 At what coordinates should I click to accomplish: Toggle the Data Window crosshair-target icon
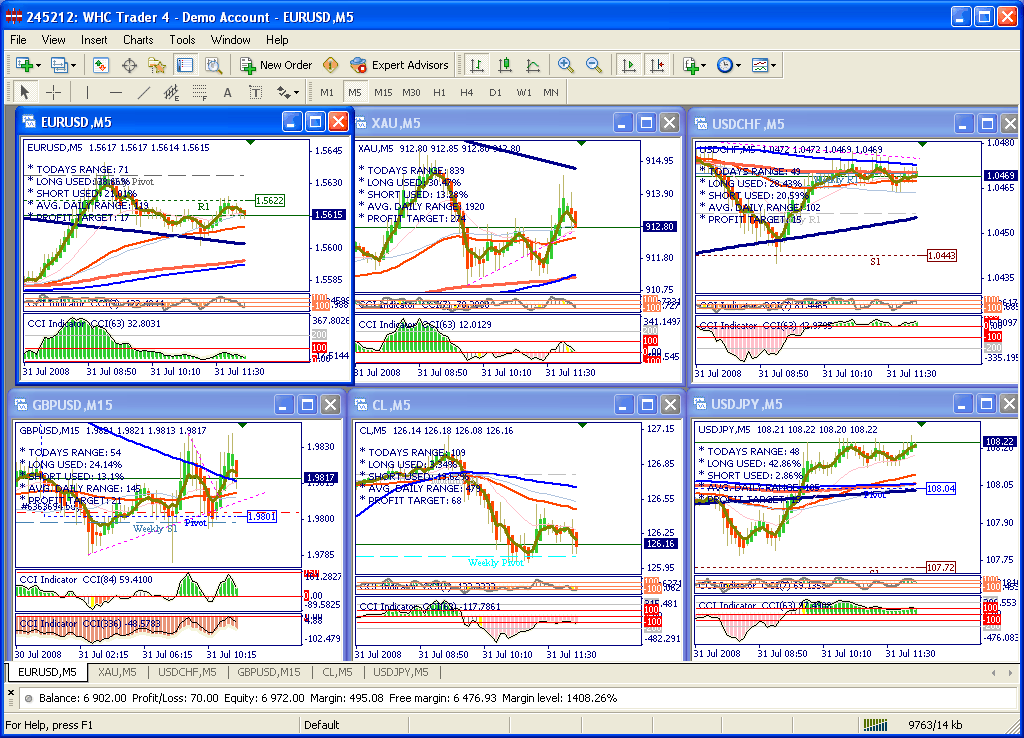pos(129,65)
